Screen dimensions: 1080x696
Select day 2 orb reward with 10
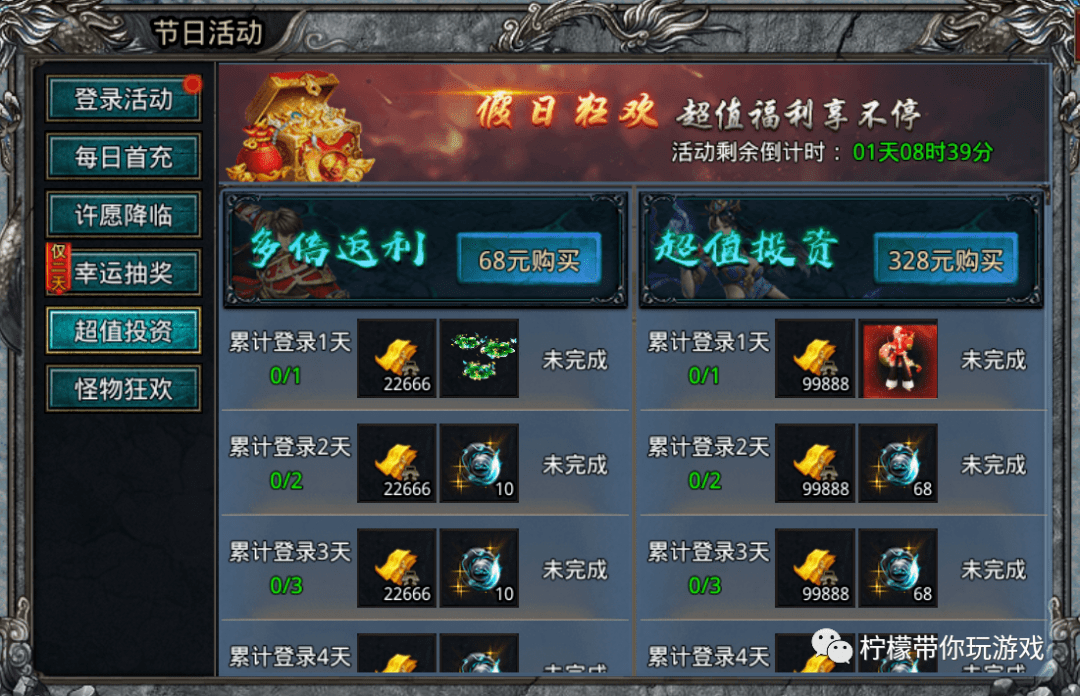pyautogui.click(x=479, y=463)
